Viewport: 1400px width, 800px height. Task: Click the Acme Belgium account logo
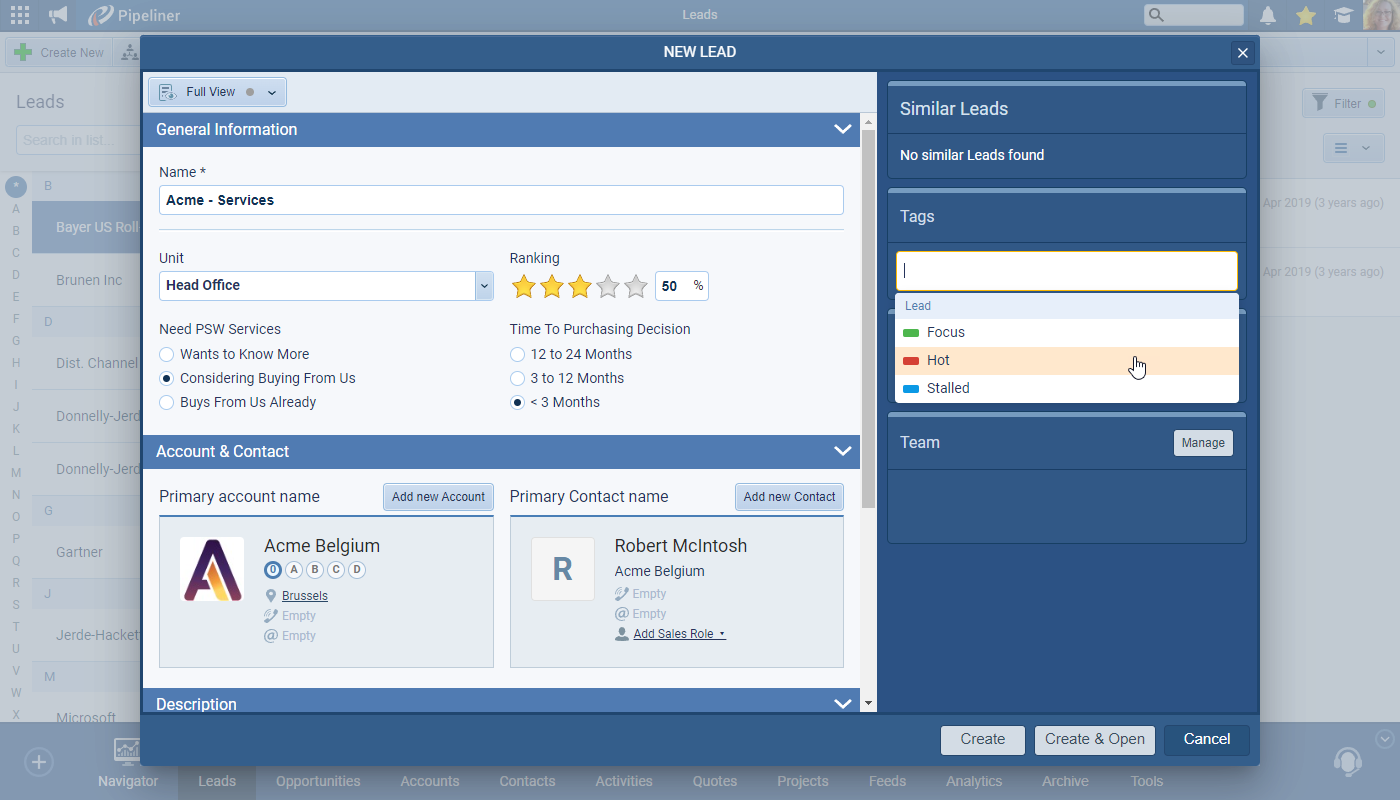click(212, 569)
